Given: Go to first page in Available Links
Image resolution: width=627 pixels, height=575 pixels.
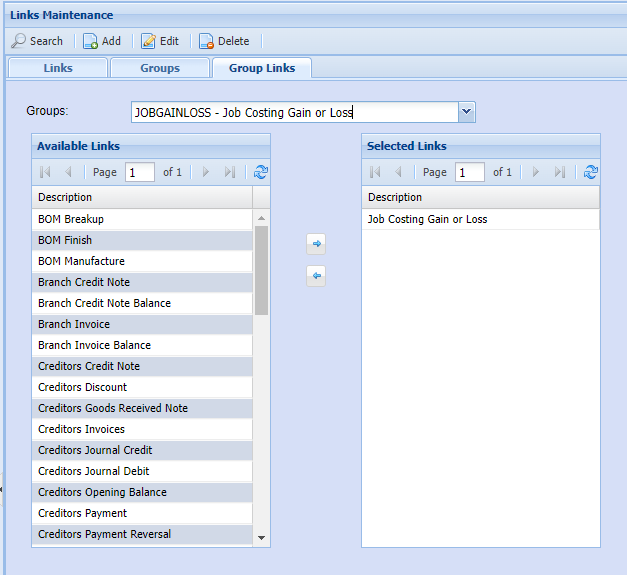Looking at the screenshot, I should click(45, 172).
